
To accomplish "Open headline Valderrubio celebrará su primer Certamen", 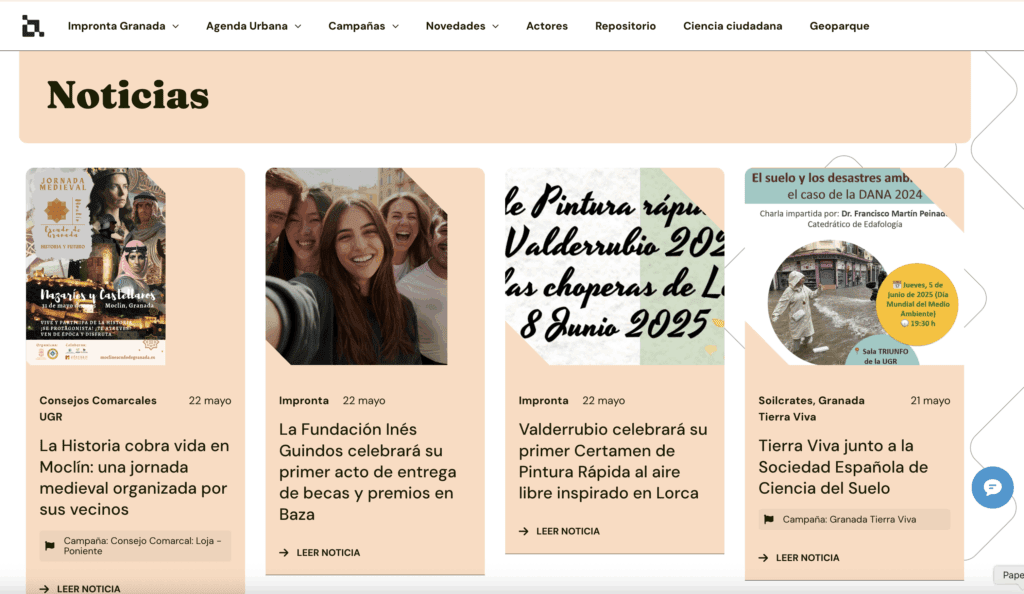I will pos(613,461).
